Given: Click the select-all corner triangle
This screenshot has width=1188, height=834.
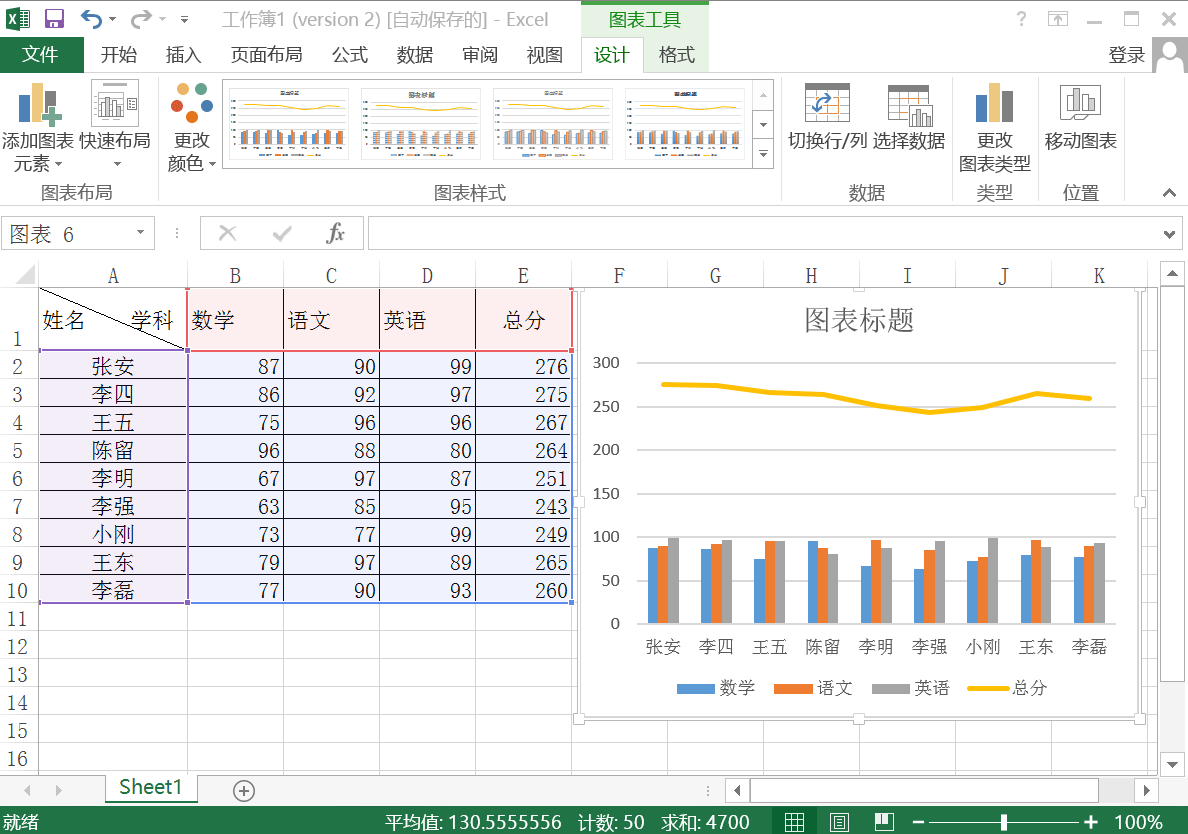Looking at the screenshot, I should (x=26, y=274).
